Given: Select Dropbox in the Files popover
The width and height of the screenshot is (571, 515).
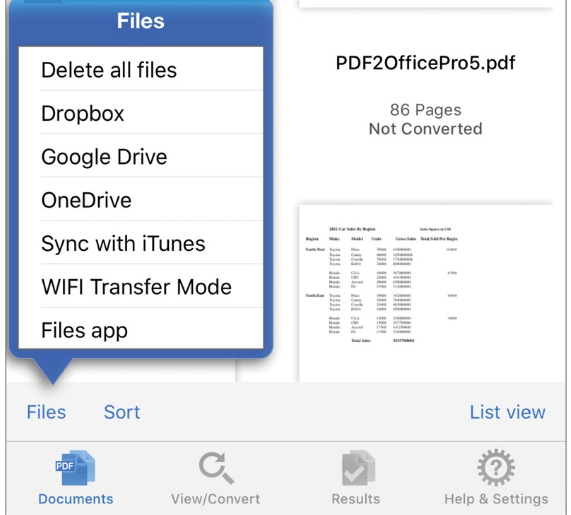Looking at the screenshot, I should tap(141, 113).
